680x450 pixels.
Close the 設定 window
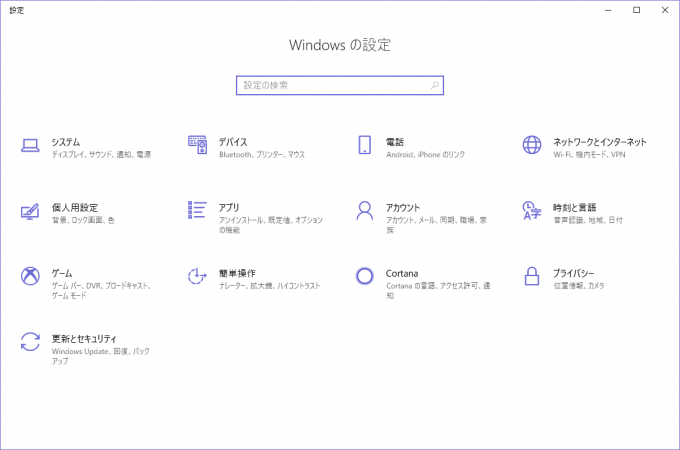pyautogui.click(x=665, y=10)
